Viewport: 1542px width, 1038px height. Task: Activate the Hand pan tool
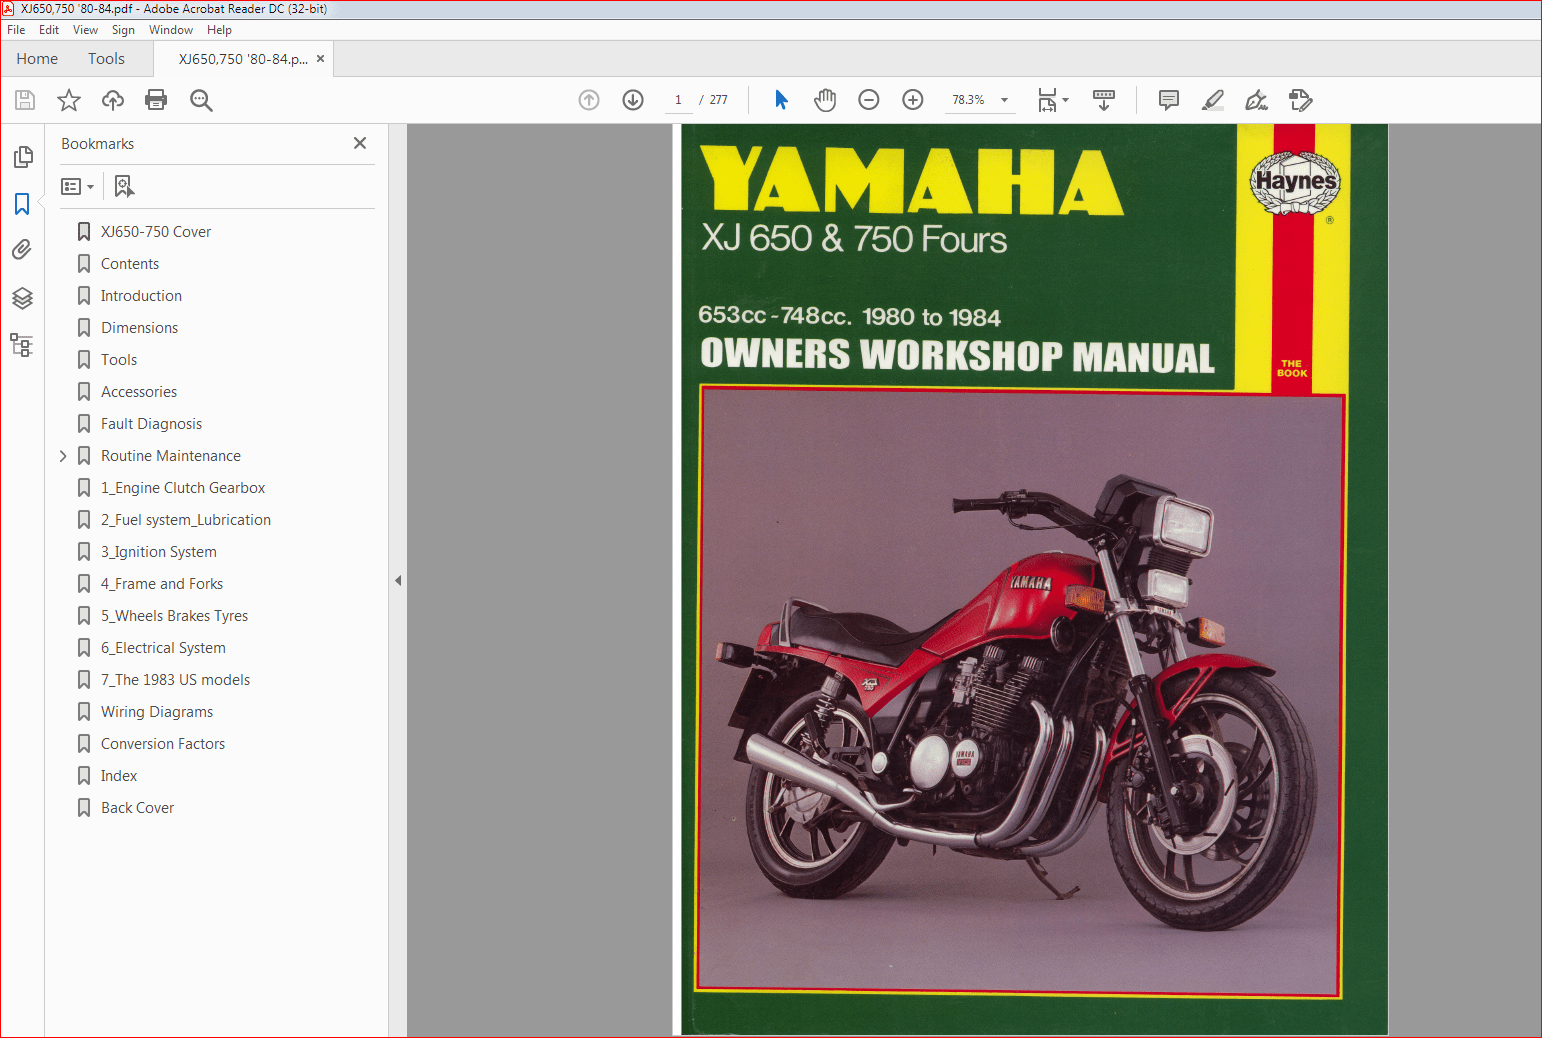pos(825,100)
